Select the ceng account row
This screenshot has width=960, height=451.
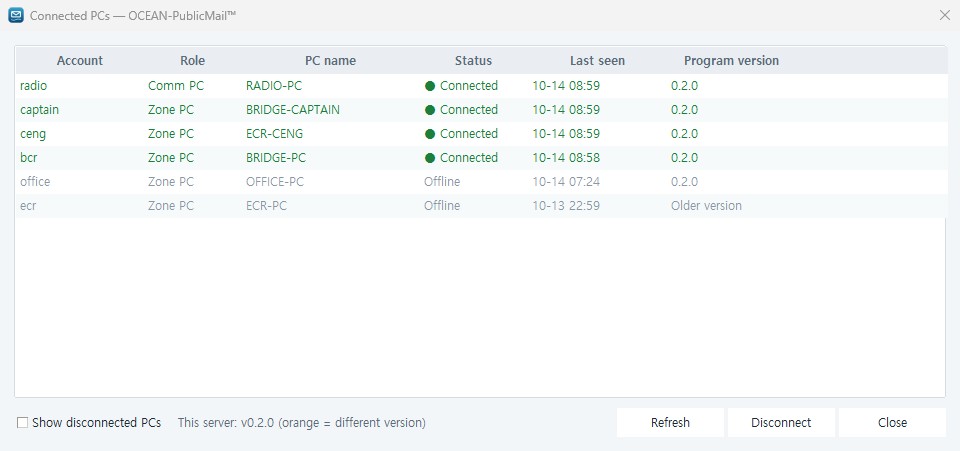(481, 133)
